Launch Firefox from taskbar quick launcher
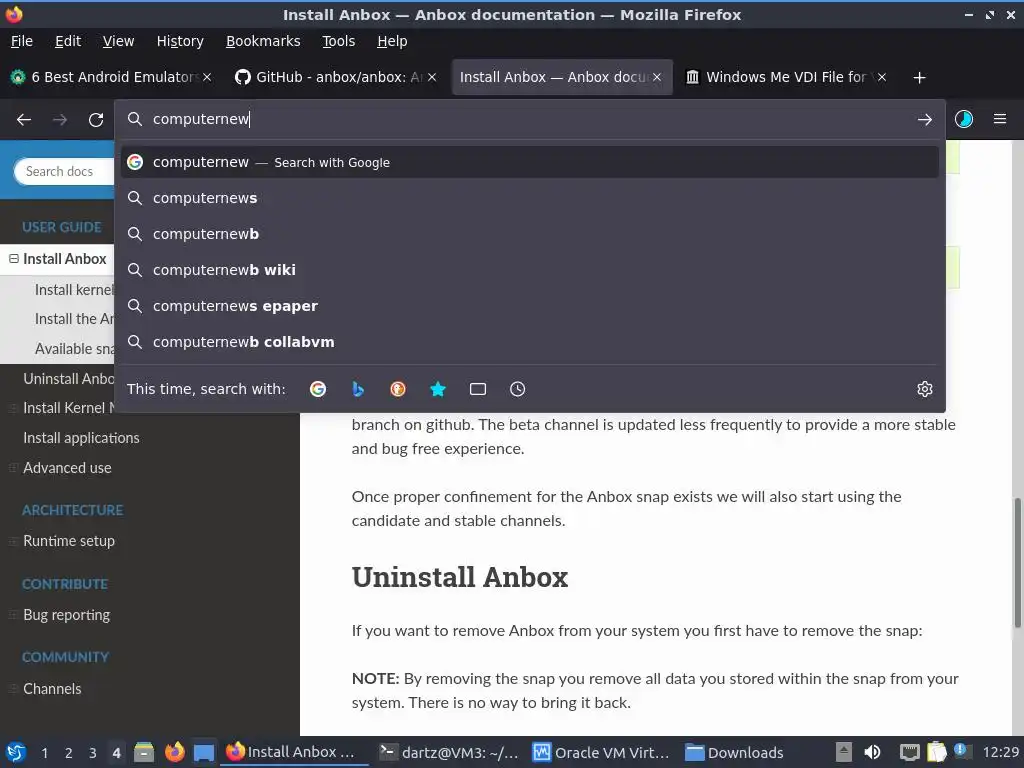The width and height of the screenshot is (1024, 768). [x=174, y=752]
